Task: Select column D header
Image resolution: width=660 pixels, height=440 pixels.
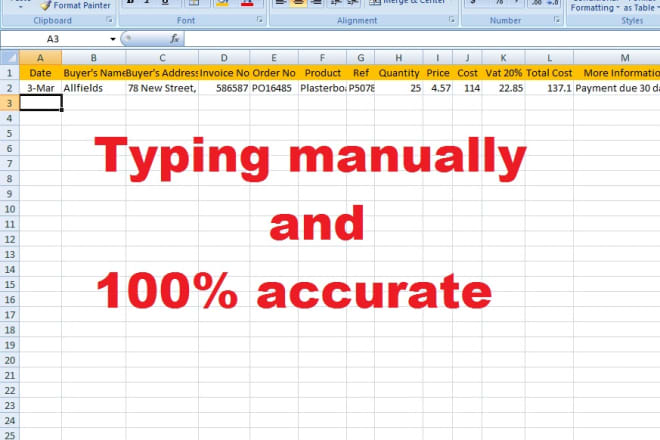Action: [x=224, y=56]
